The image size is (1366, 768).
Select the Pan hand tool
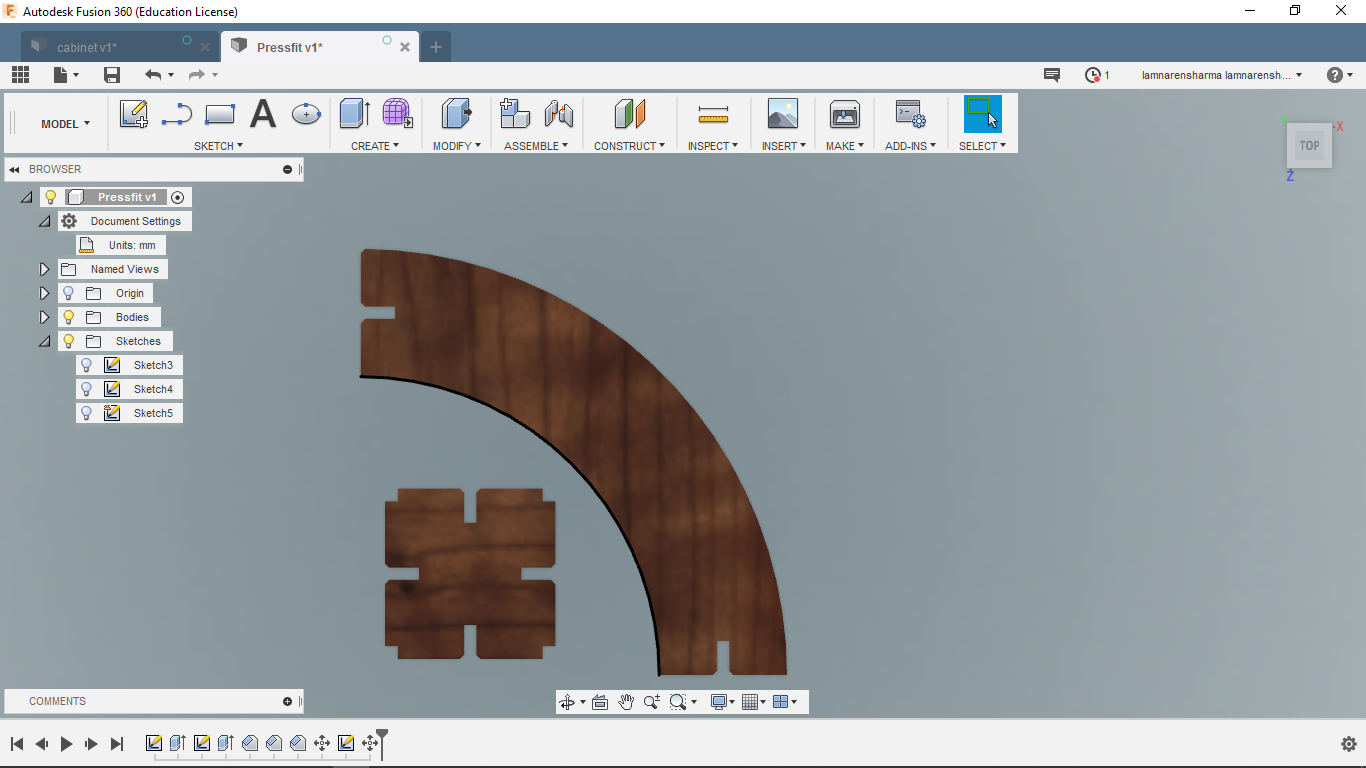coord(626,702)
